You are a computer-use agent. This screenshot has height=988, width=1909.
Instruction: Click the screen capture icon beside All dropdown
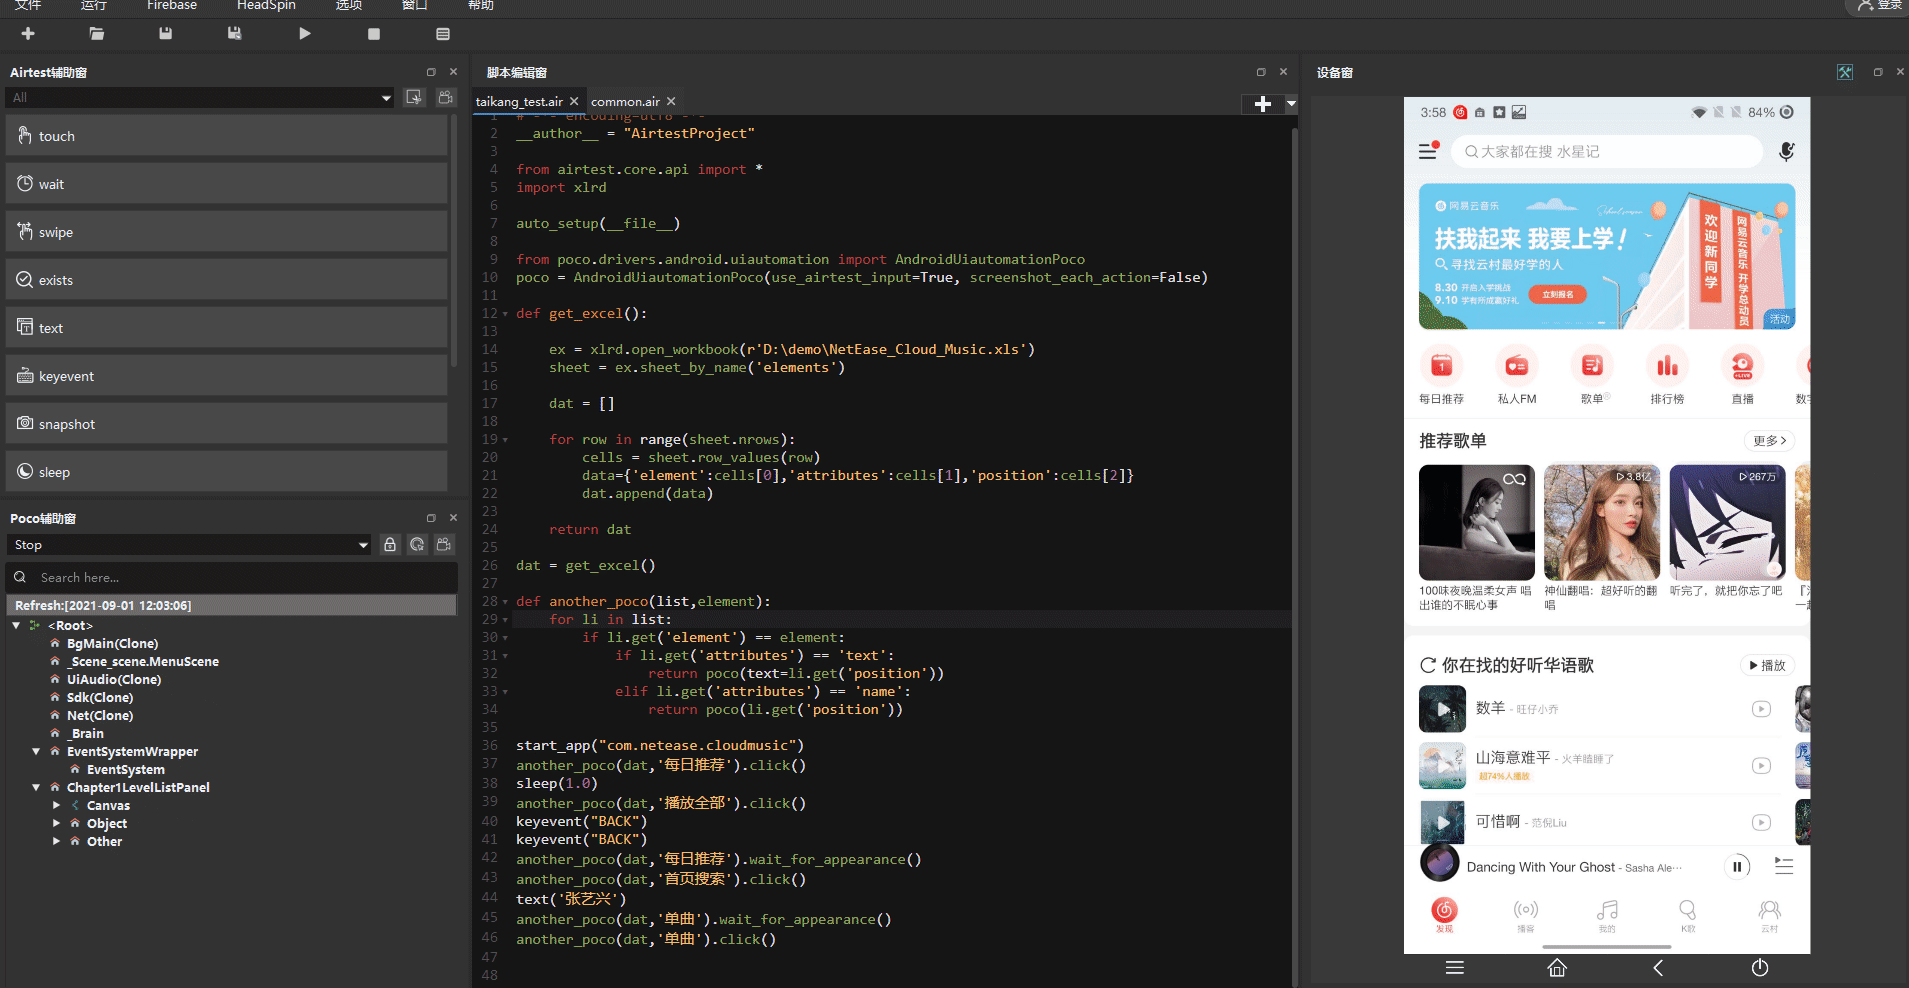click(x=414, y=97)
